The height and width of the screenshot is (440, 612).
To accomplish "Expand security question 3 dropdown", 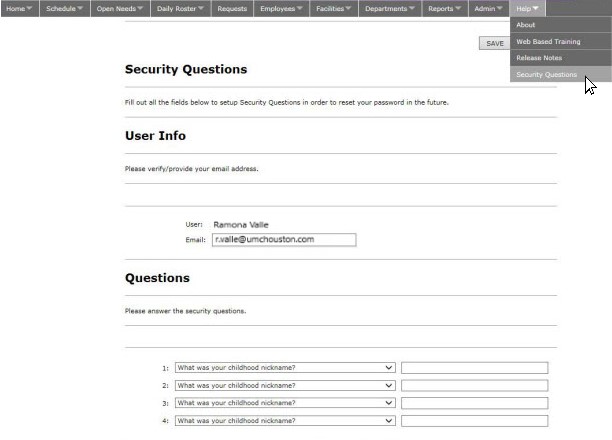I will (x=285, y=403).
